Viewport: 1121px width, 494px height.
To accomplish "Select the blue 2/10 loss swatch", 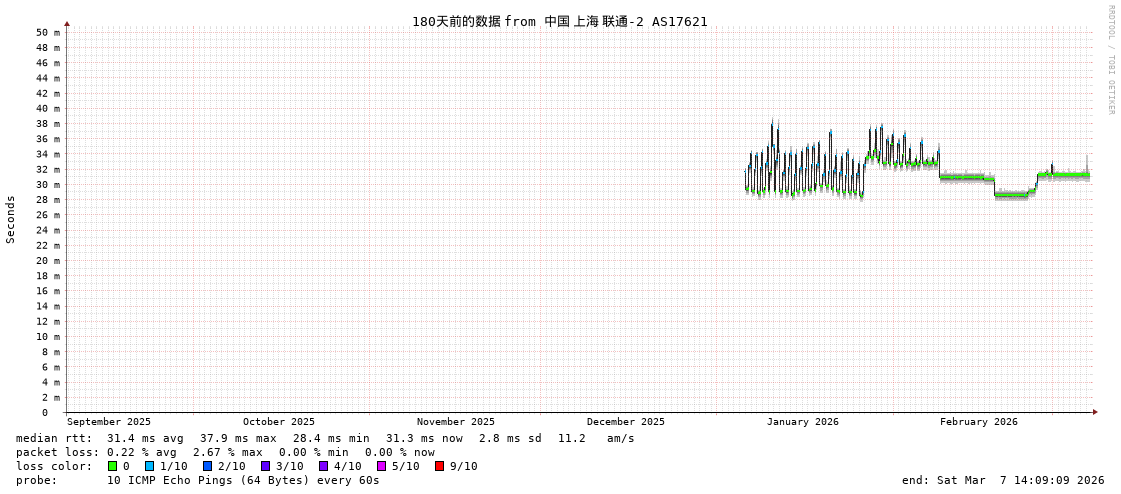I will point(207,466).
